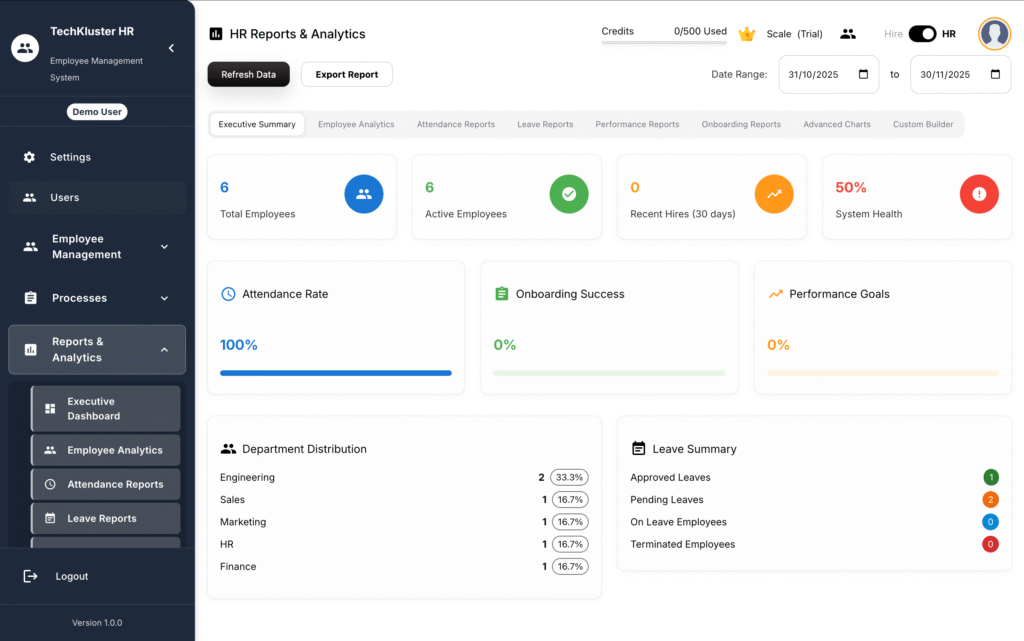Screen dimensions: 1024x641
Task: Click the red System Health alert icon
Action: click(x=979, y=194)
